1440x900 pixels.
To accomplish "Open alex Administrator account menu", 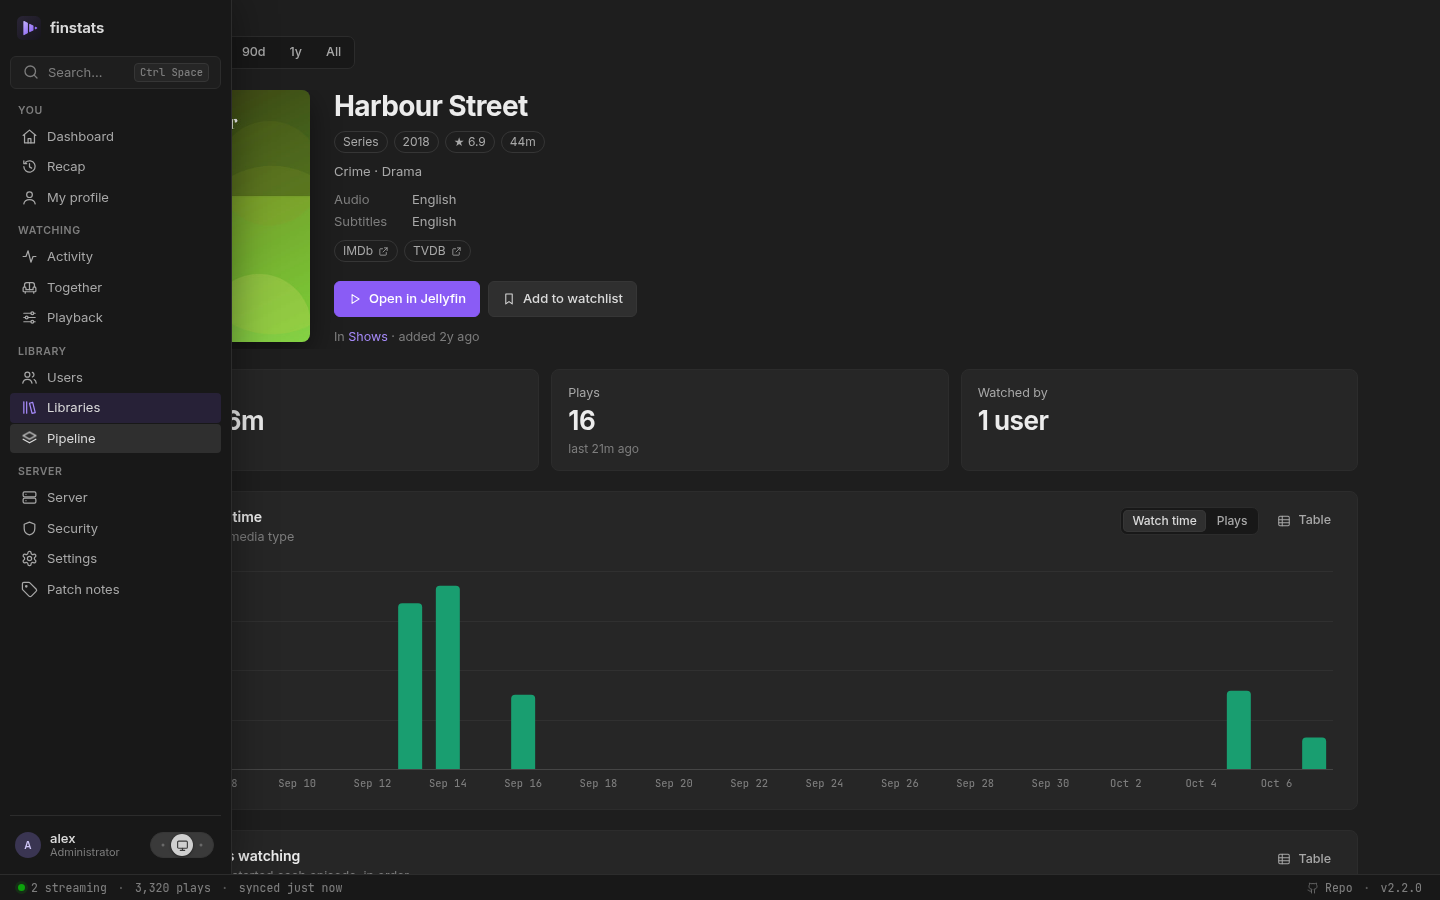I will click(x=68, y=845).
